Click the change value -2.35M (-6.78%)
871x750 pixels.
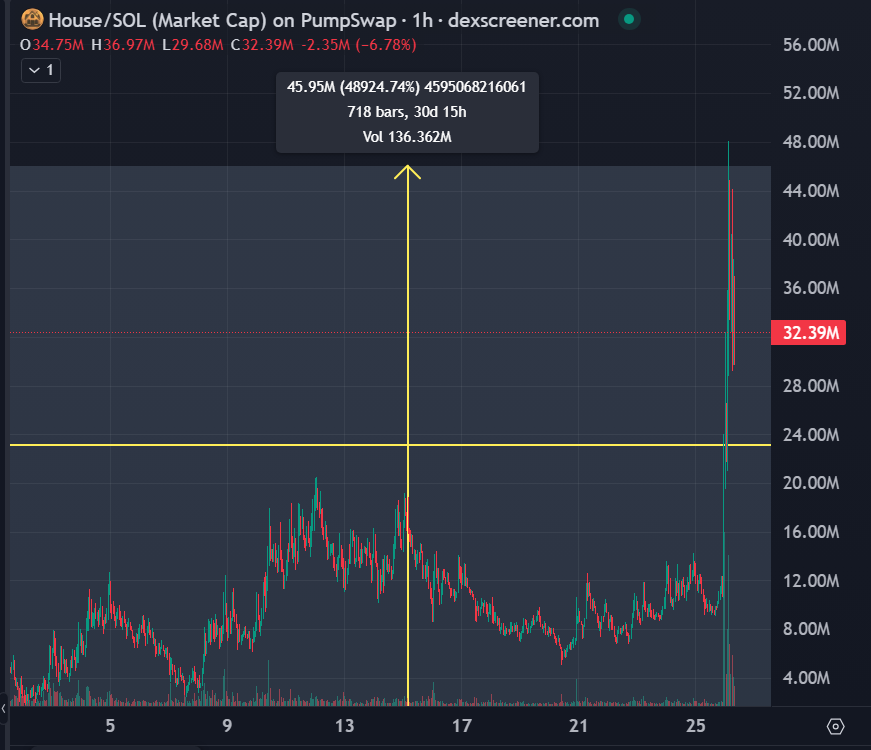pos(359,45)
